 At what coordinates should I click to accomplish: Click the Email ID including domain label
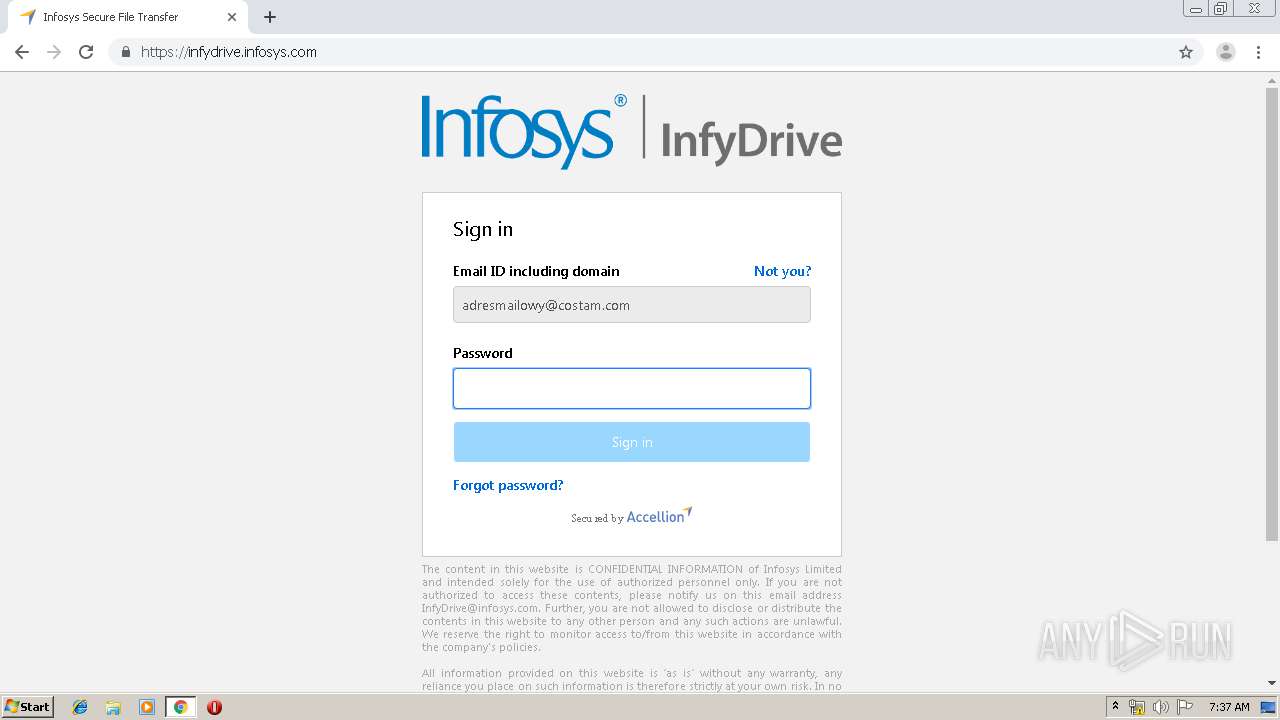pos(536,271)
